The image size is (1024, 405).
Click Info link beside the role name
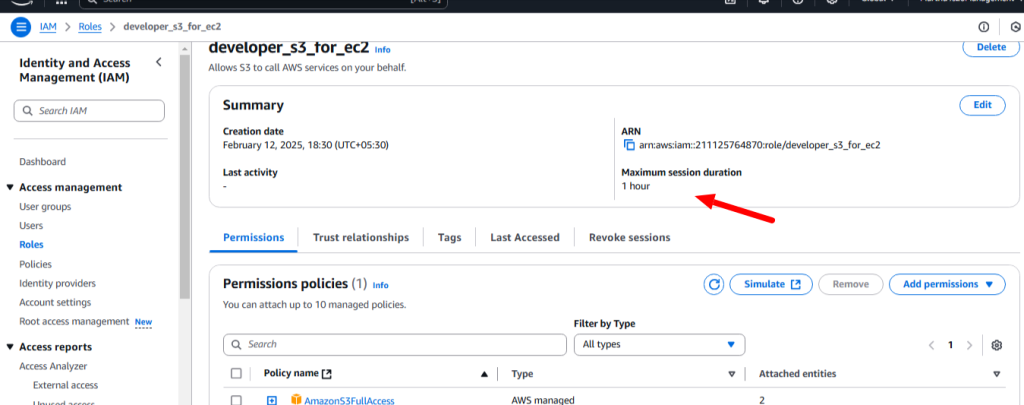coord(383,50)
